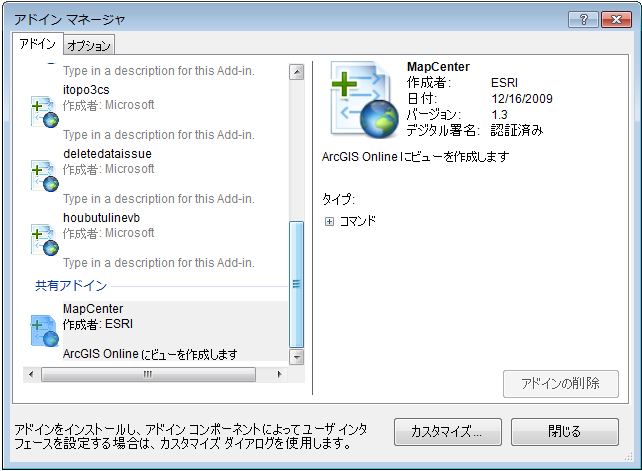Image resolution: width=642 pixels, height=471 pixels.
Task: Switch to the オプション tab
Action: pyautogui.click(x=89, y=45)
